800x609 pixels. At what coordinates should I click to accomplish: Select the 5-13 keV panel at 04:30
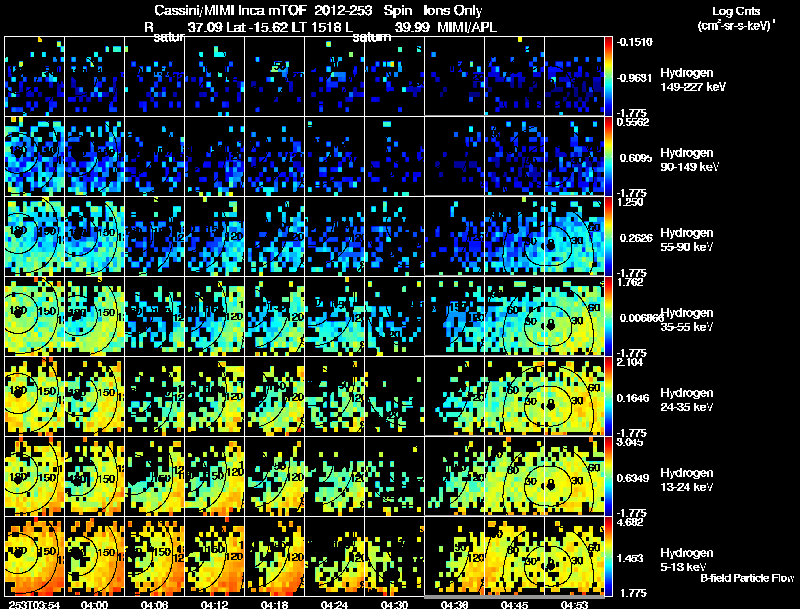[394, 556]
